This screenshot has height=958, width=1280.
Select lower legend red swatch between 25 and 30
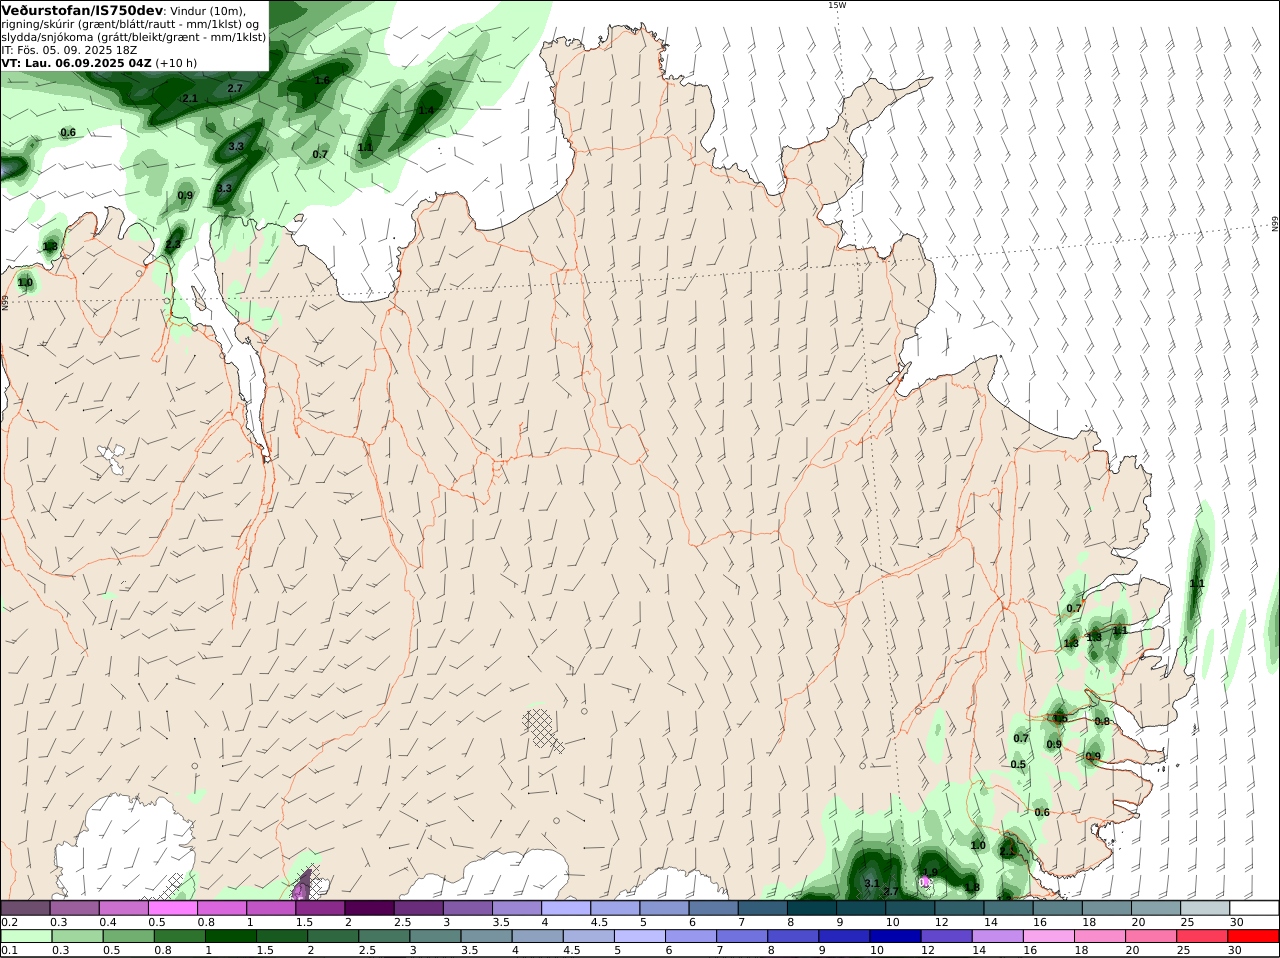tap(1202, 936)
